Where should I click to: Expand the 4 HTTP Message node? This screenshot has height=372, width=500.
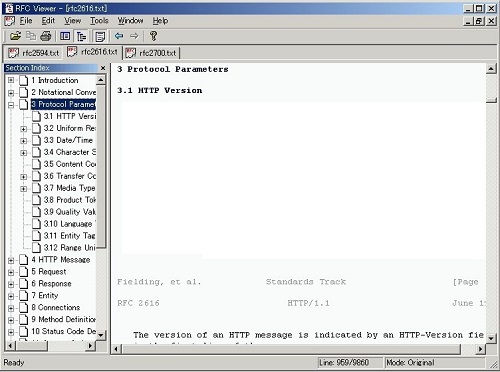pos(11,260)
